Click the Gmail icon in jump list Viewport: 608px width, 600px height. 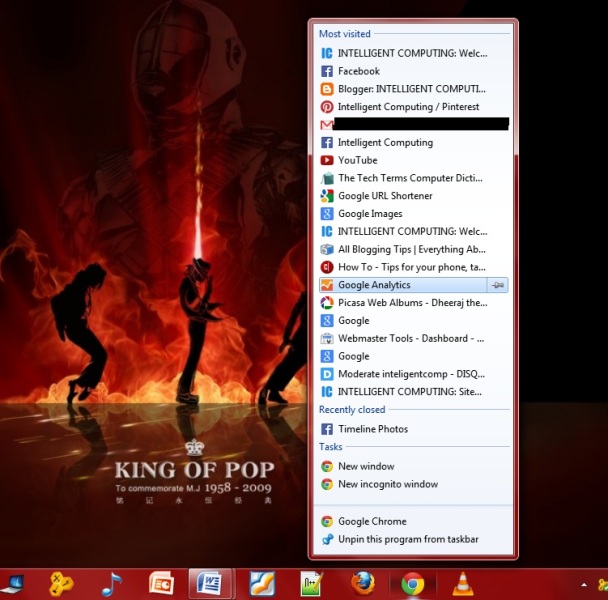click(327, 124)
